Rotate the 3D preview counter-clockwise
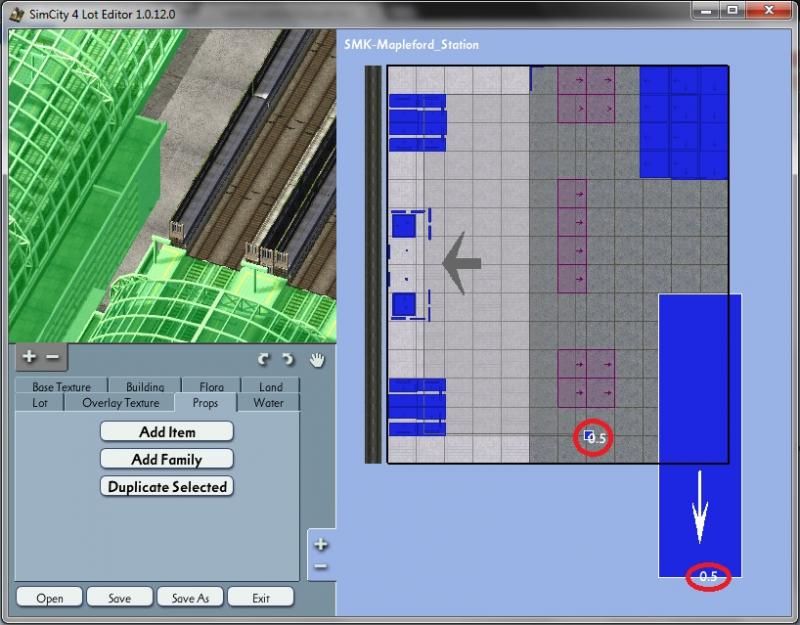This screenshot has height=625, width=800. pos(288,360)
